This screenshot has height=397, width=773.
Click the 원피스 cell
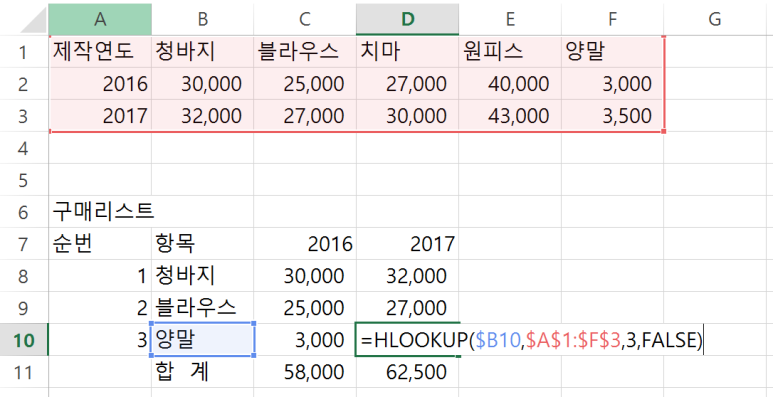click(510, 52)
